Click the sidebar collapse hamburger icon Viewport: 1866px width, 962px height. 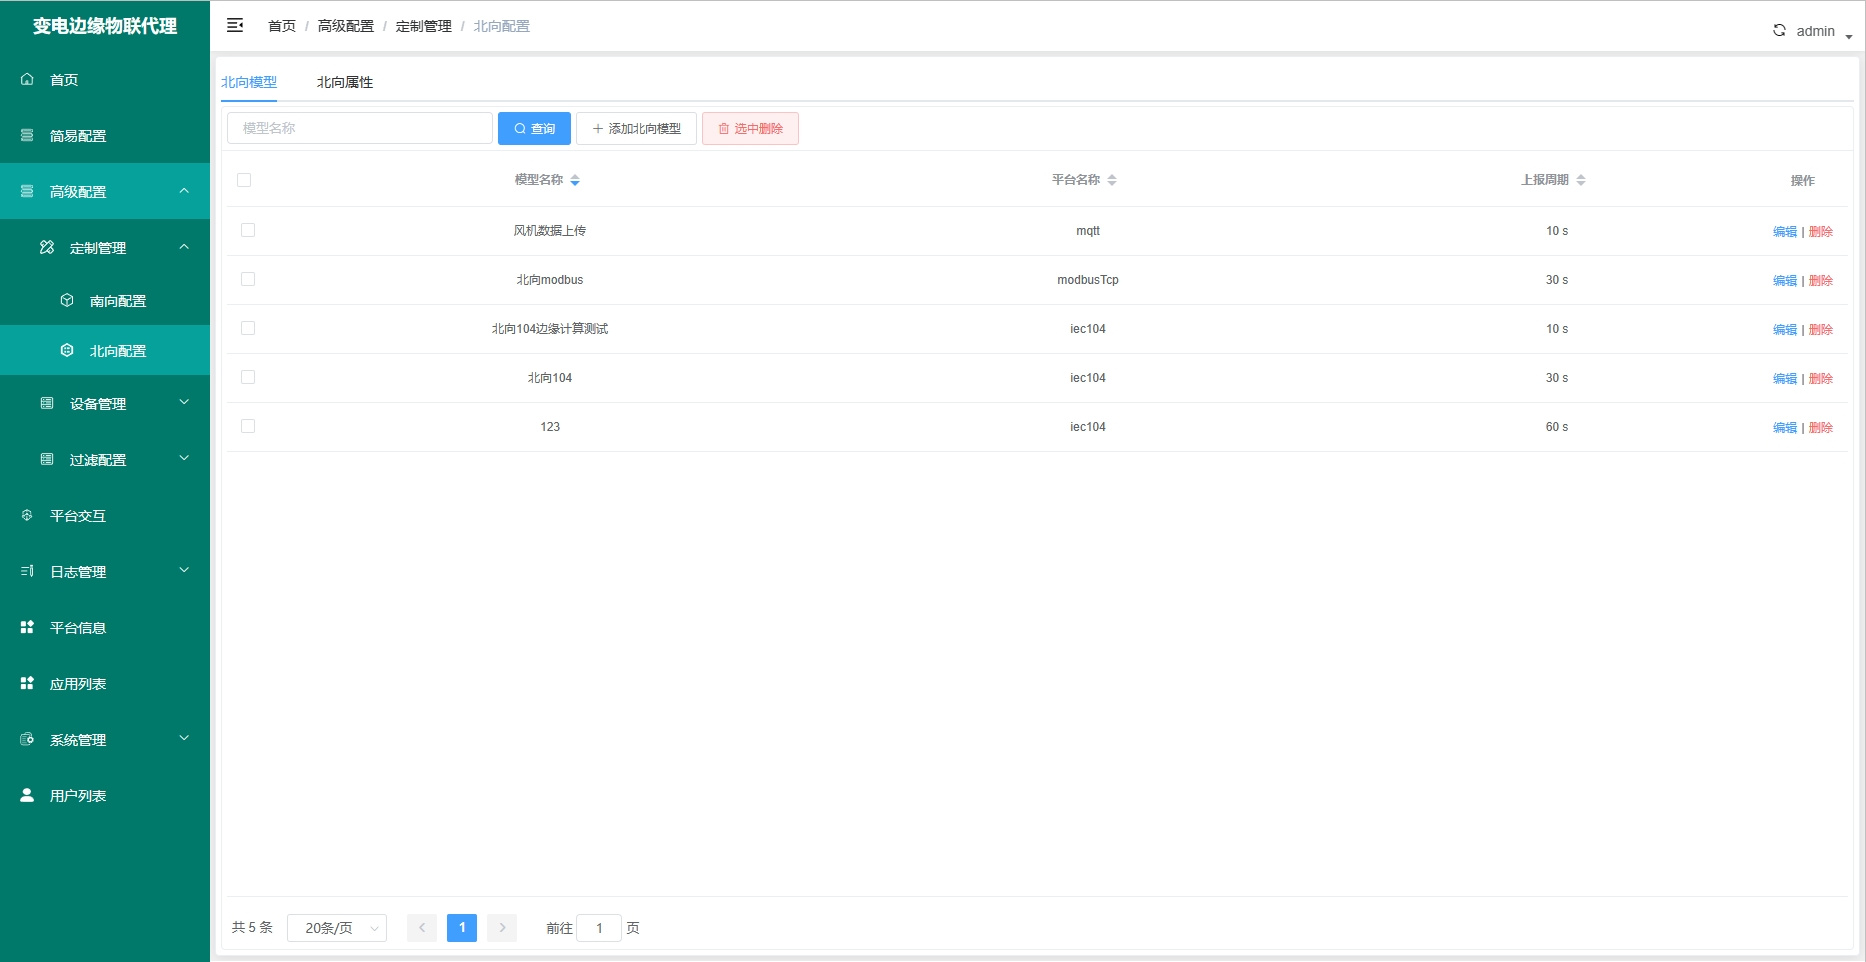235,26
